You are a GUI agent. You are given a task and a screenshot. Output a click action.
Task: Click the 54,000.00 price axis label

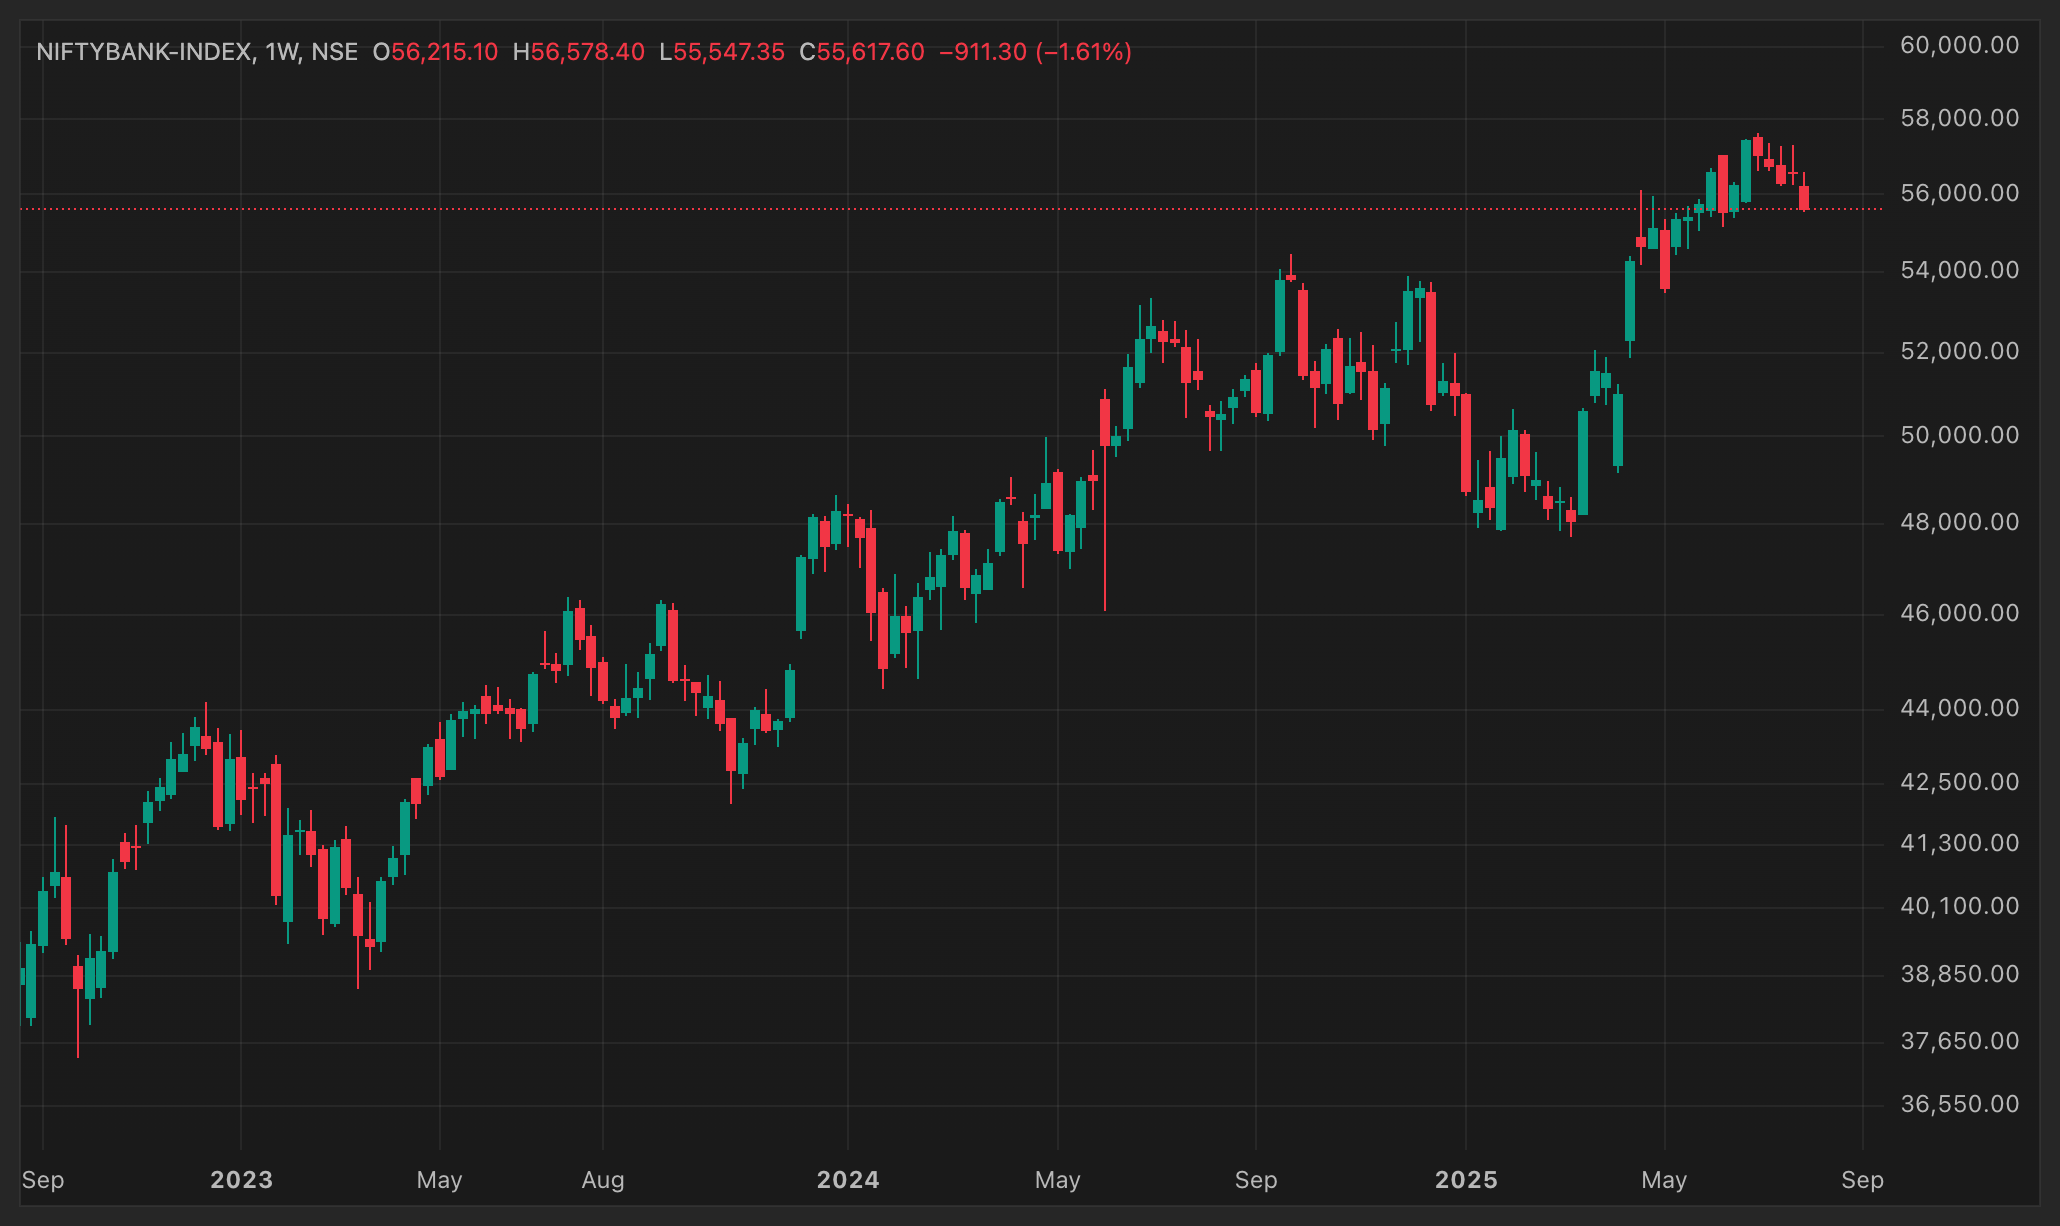[x=1959, y=270]
